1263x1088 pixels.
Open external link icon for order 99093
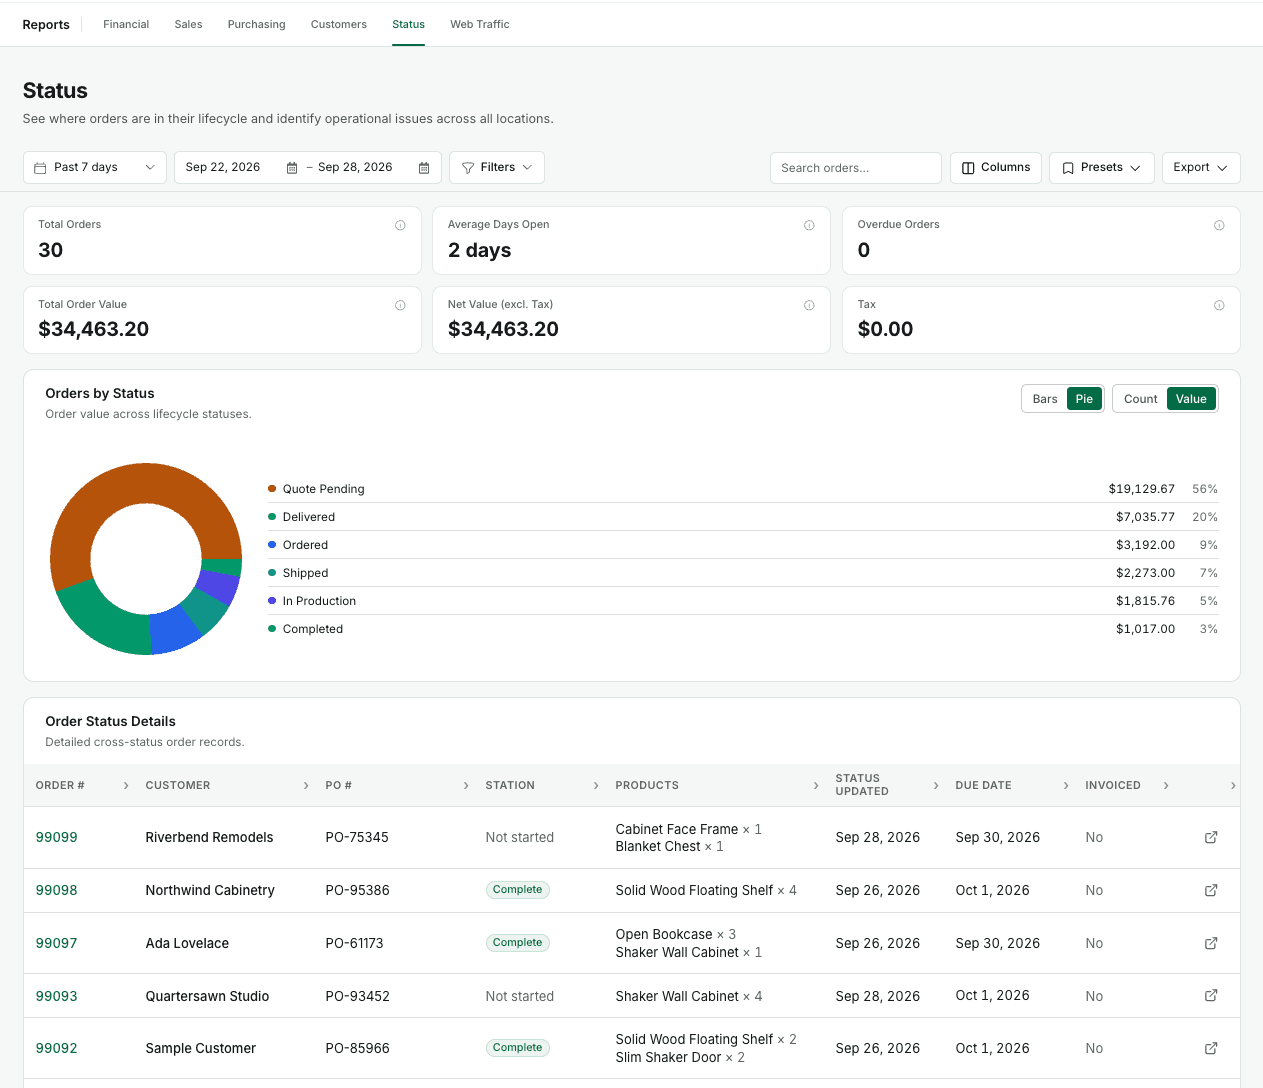[x=1211, y=996]
